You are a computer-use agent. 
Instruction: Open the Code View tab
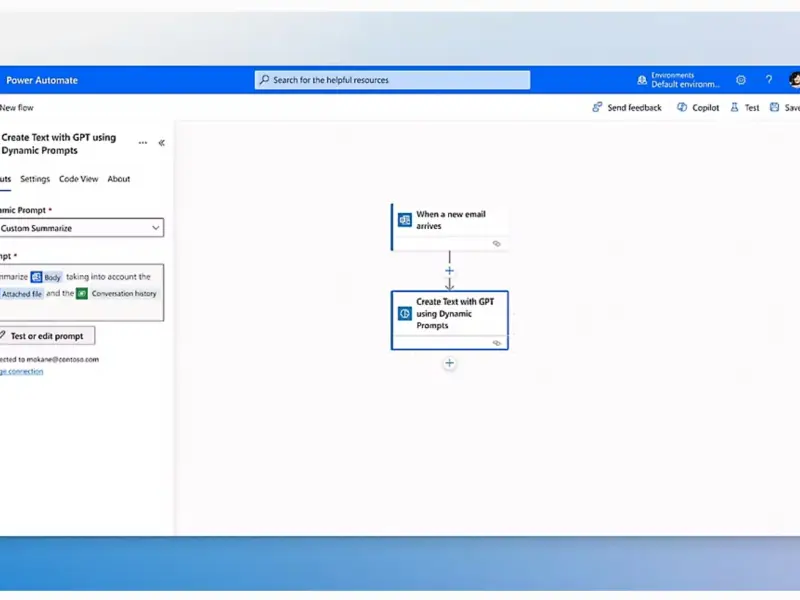(x=78, y=179)
